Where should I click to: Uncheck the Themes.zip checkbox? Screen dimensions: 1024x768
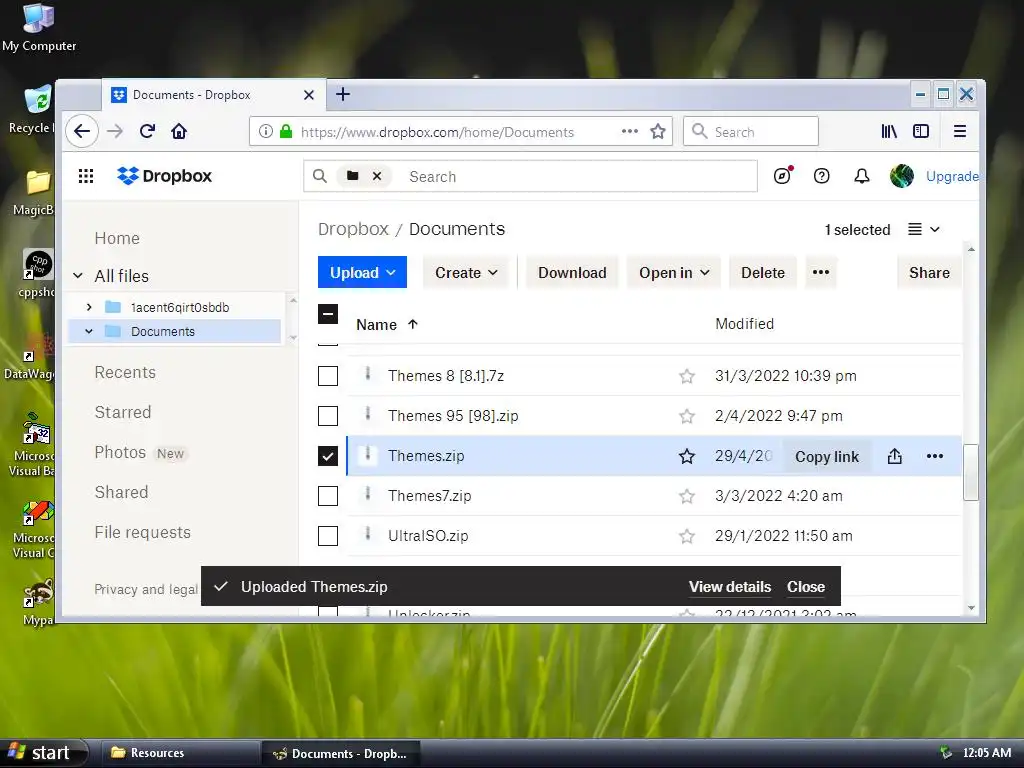tap(328, 456)
